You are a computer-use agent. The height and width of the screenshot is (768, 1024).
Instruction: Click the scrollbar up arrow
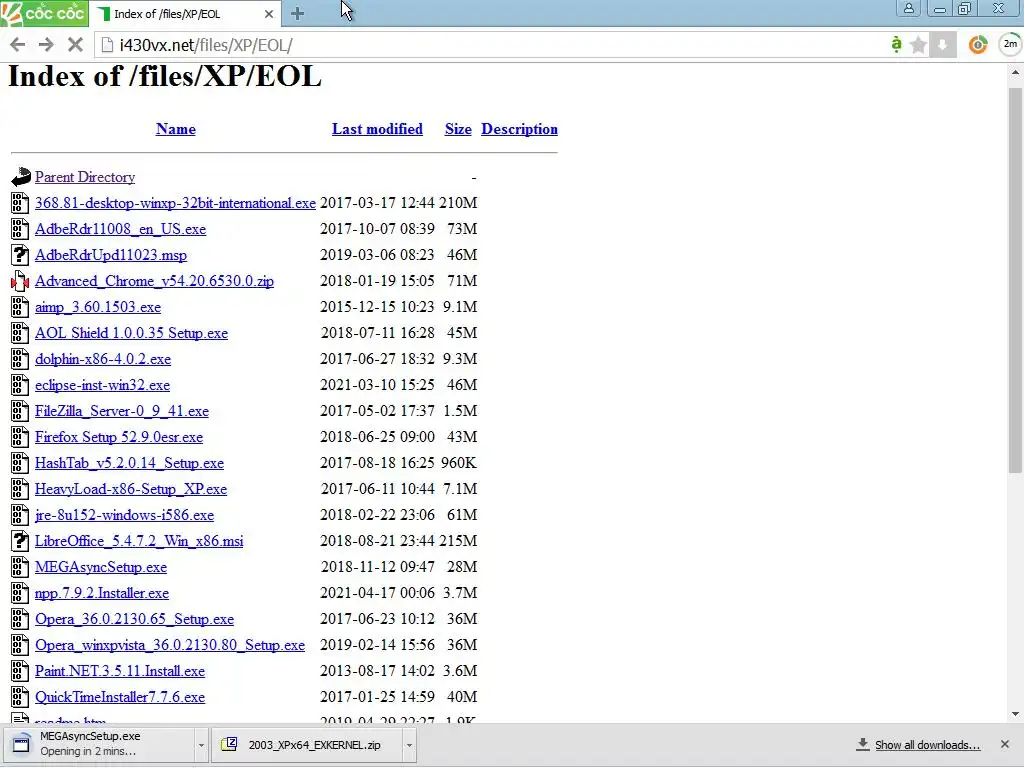click(1015, 72)
